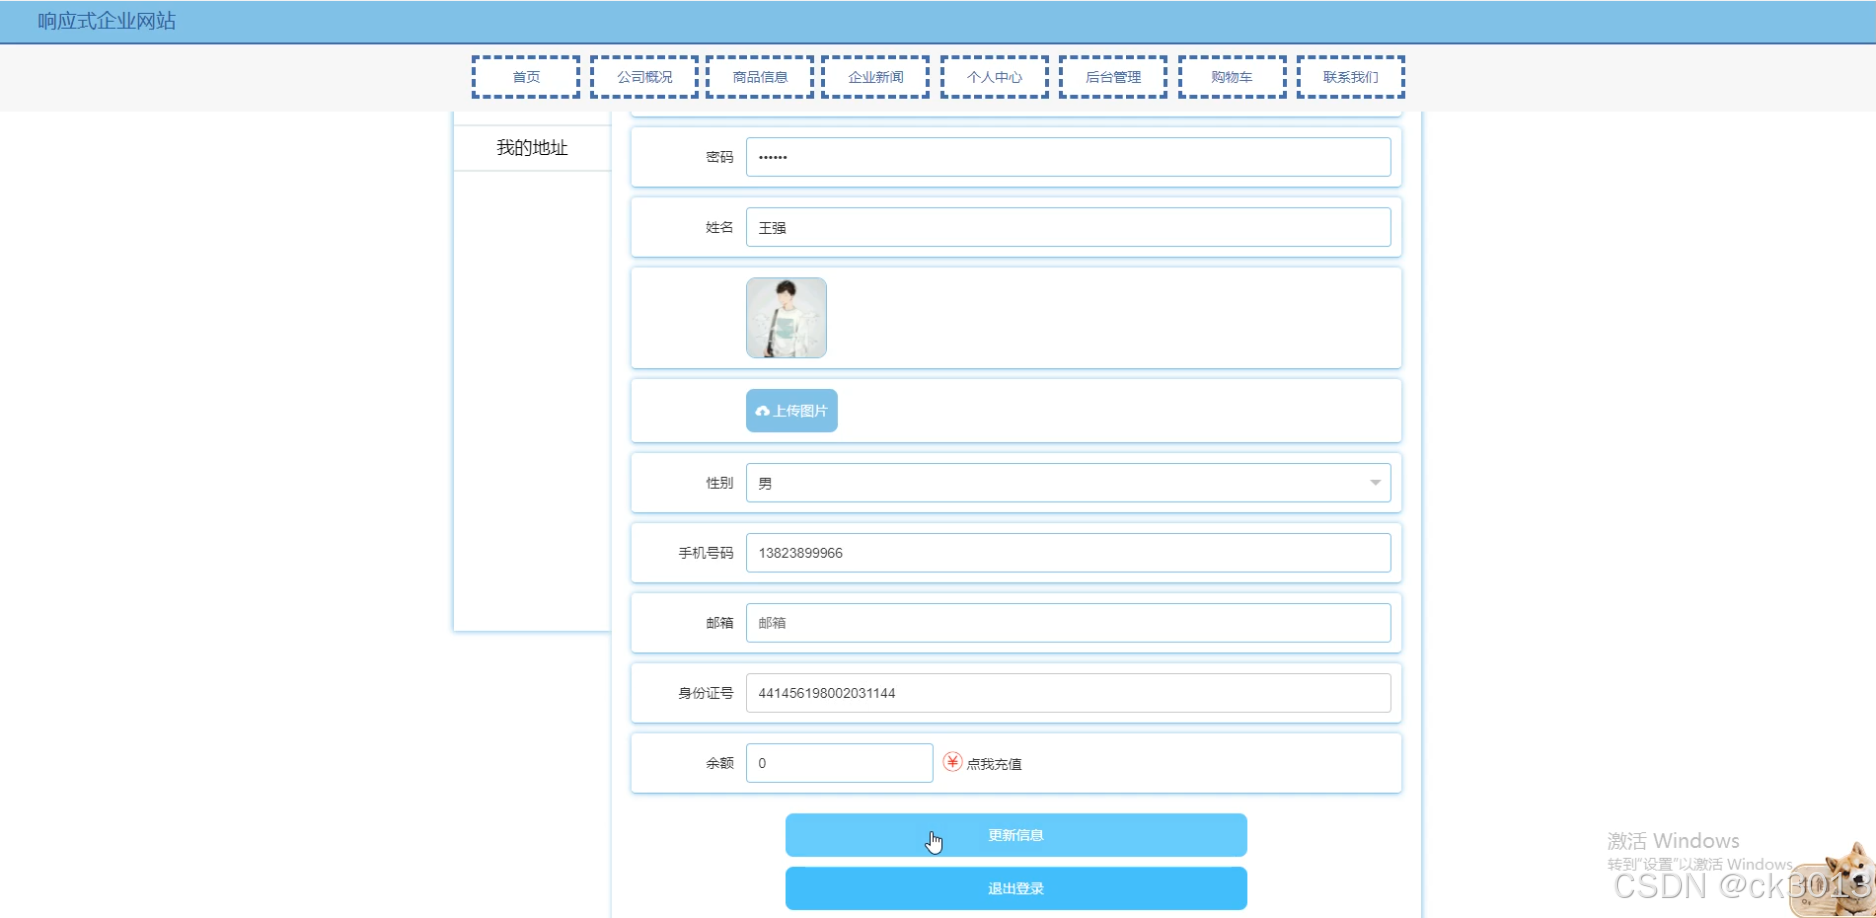
Task: Open 企业新闻 from the navigation
Action: pyautogui.click(x=875, y=76)
